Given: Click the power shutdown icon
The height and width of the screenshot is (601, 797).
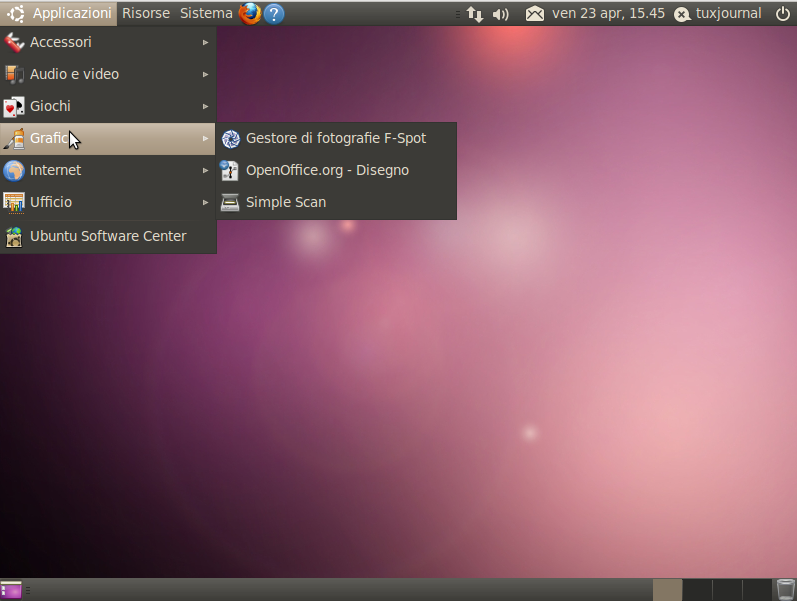Looking at the screenshot, I should pos(783,14).
